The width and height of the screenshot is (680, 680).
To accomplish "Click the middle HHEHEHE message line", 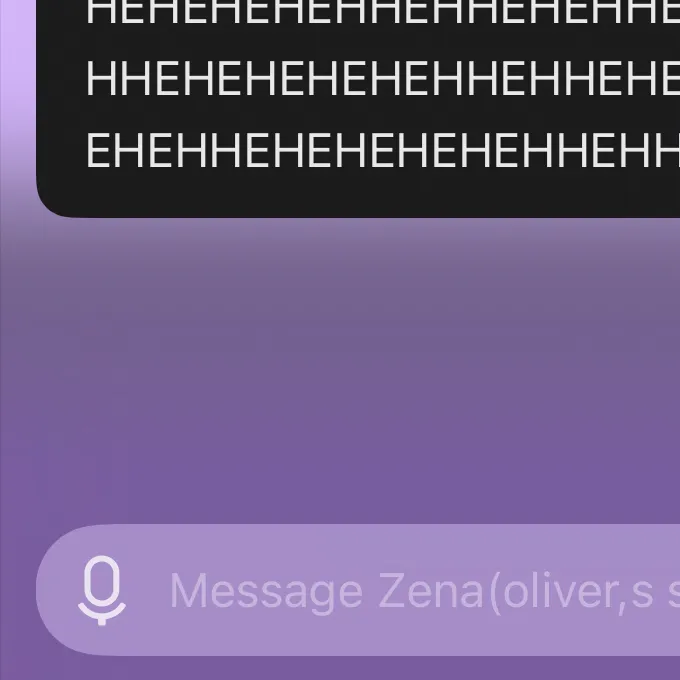I will (x=382, y=78).
